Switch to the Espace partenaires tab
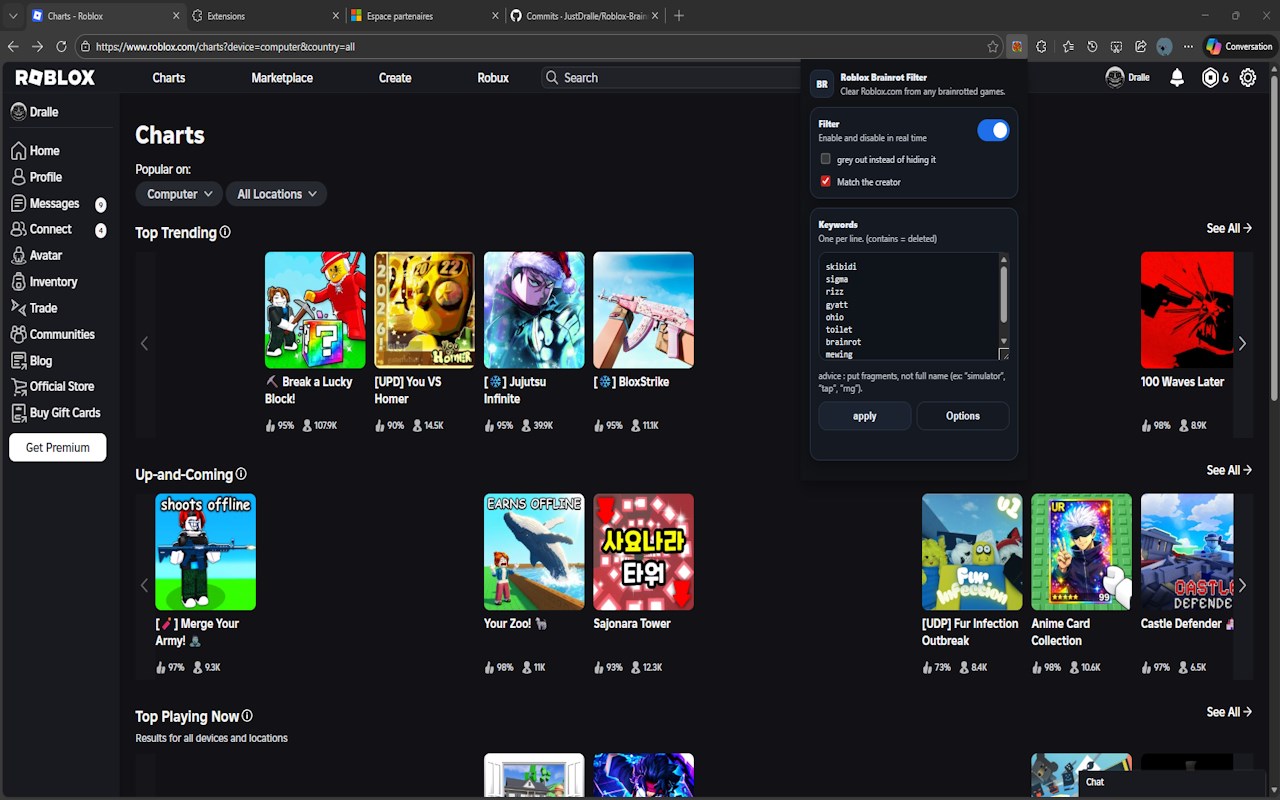 click(x=424, y=16)
